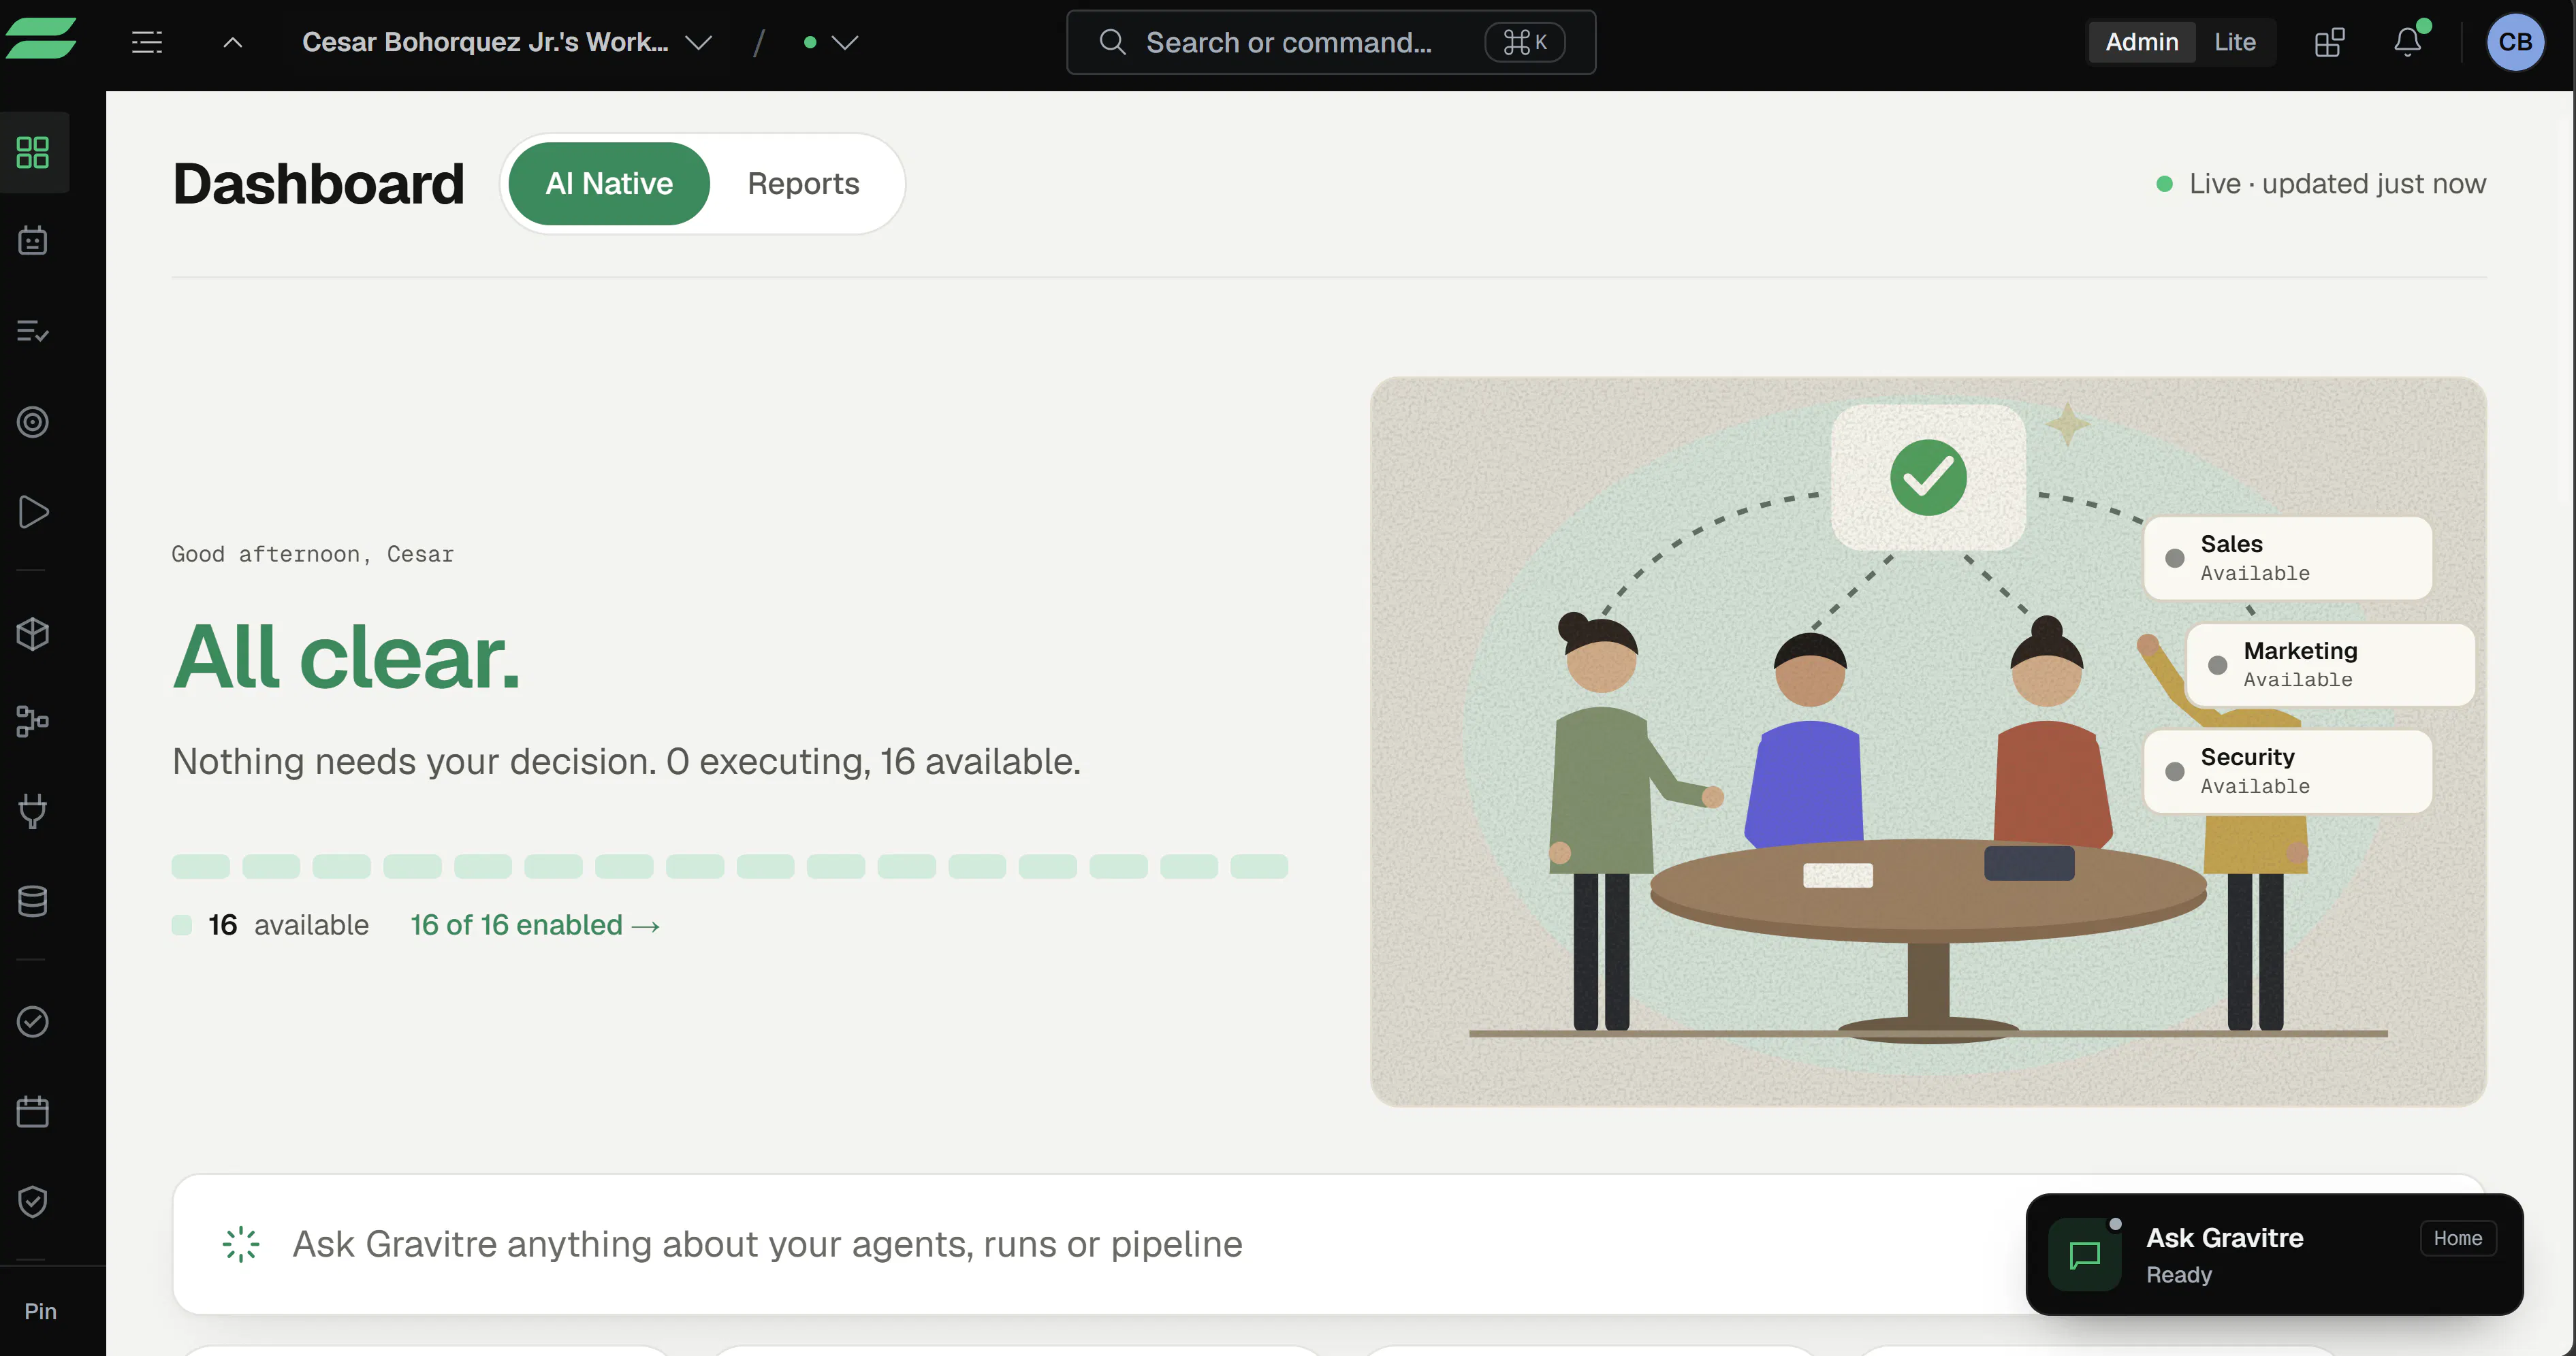
Task: Expand the green dot environment dropdown
Action: (830, 42)
